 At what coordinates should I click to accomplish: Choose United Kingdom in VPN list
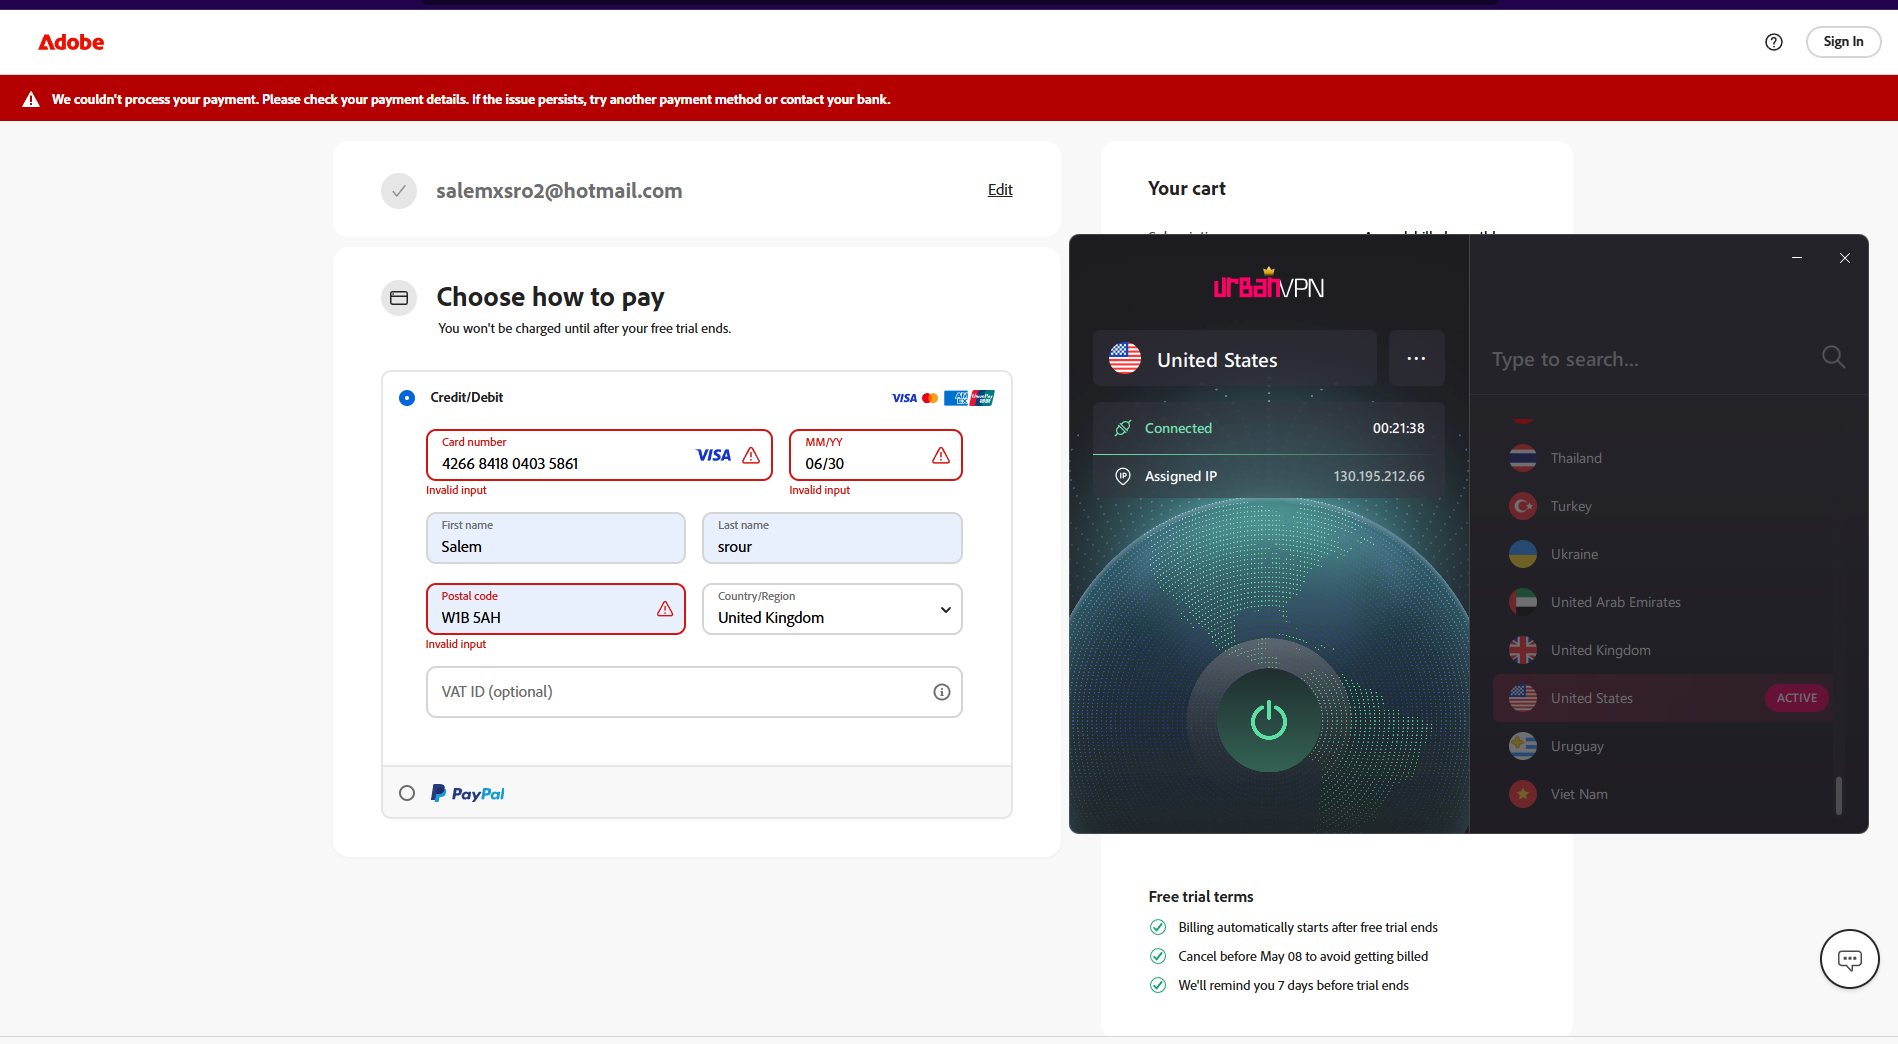1600,650
